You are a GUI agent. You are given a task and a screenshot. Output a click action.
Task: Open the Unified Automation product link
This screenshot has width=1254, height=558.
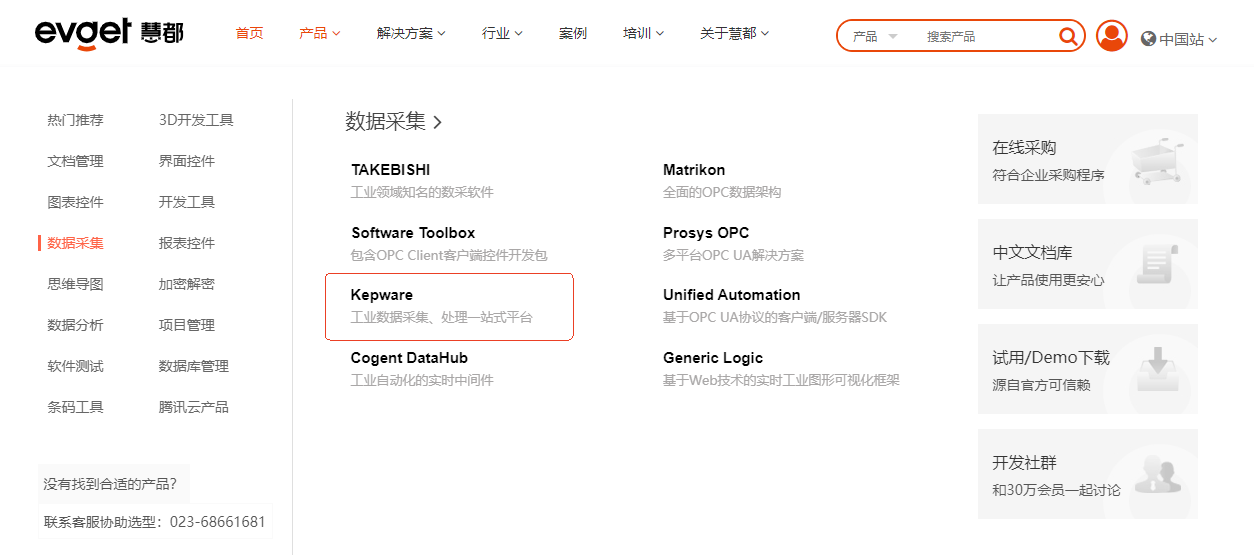point(732,295)
